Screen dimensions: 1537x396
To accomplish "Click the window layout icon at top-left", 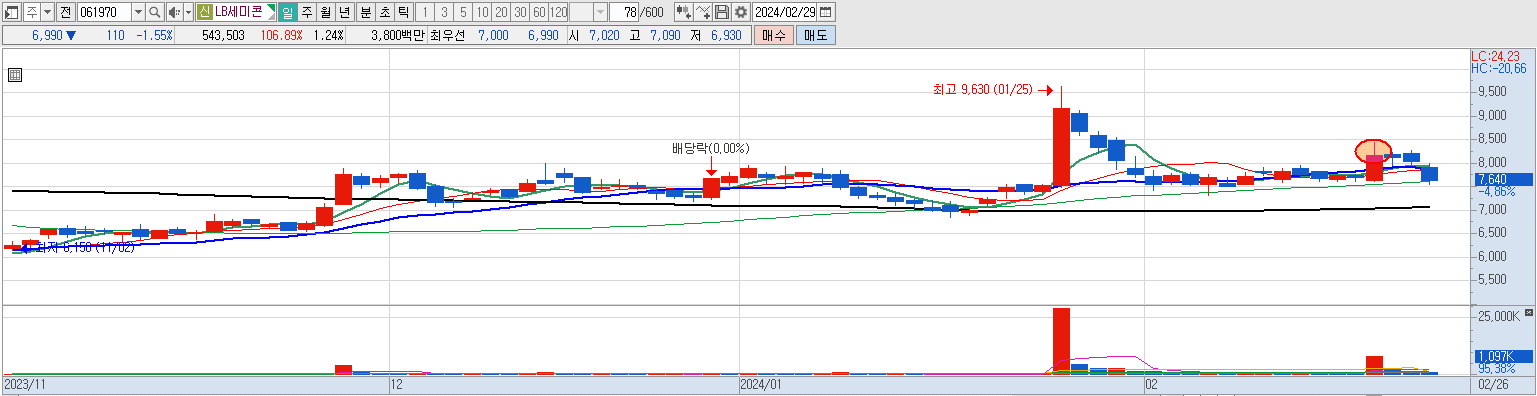I will (x=12, y=12).
